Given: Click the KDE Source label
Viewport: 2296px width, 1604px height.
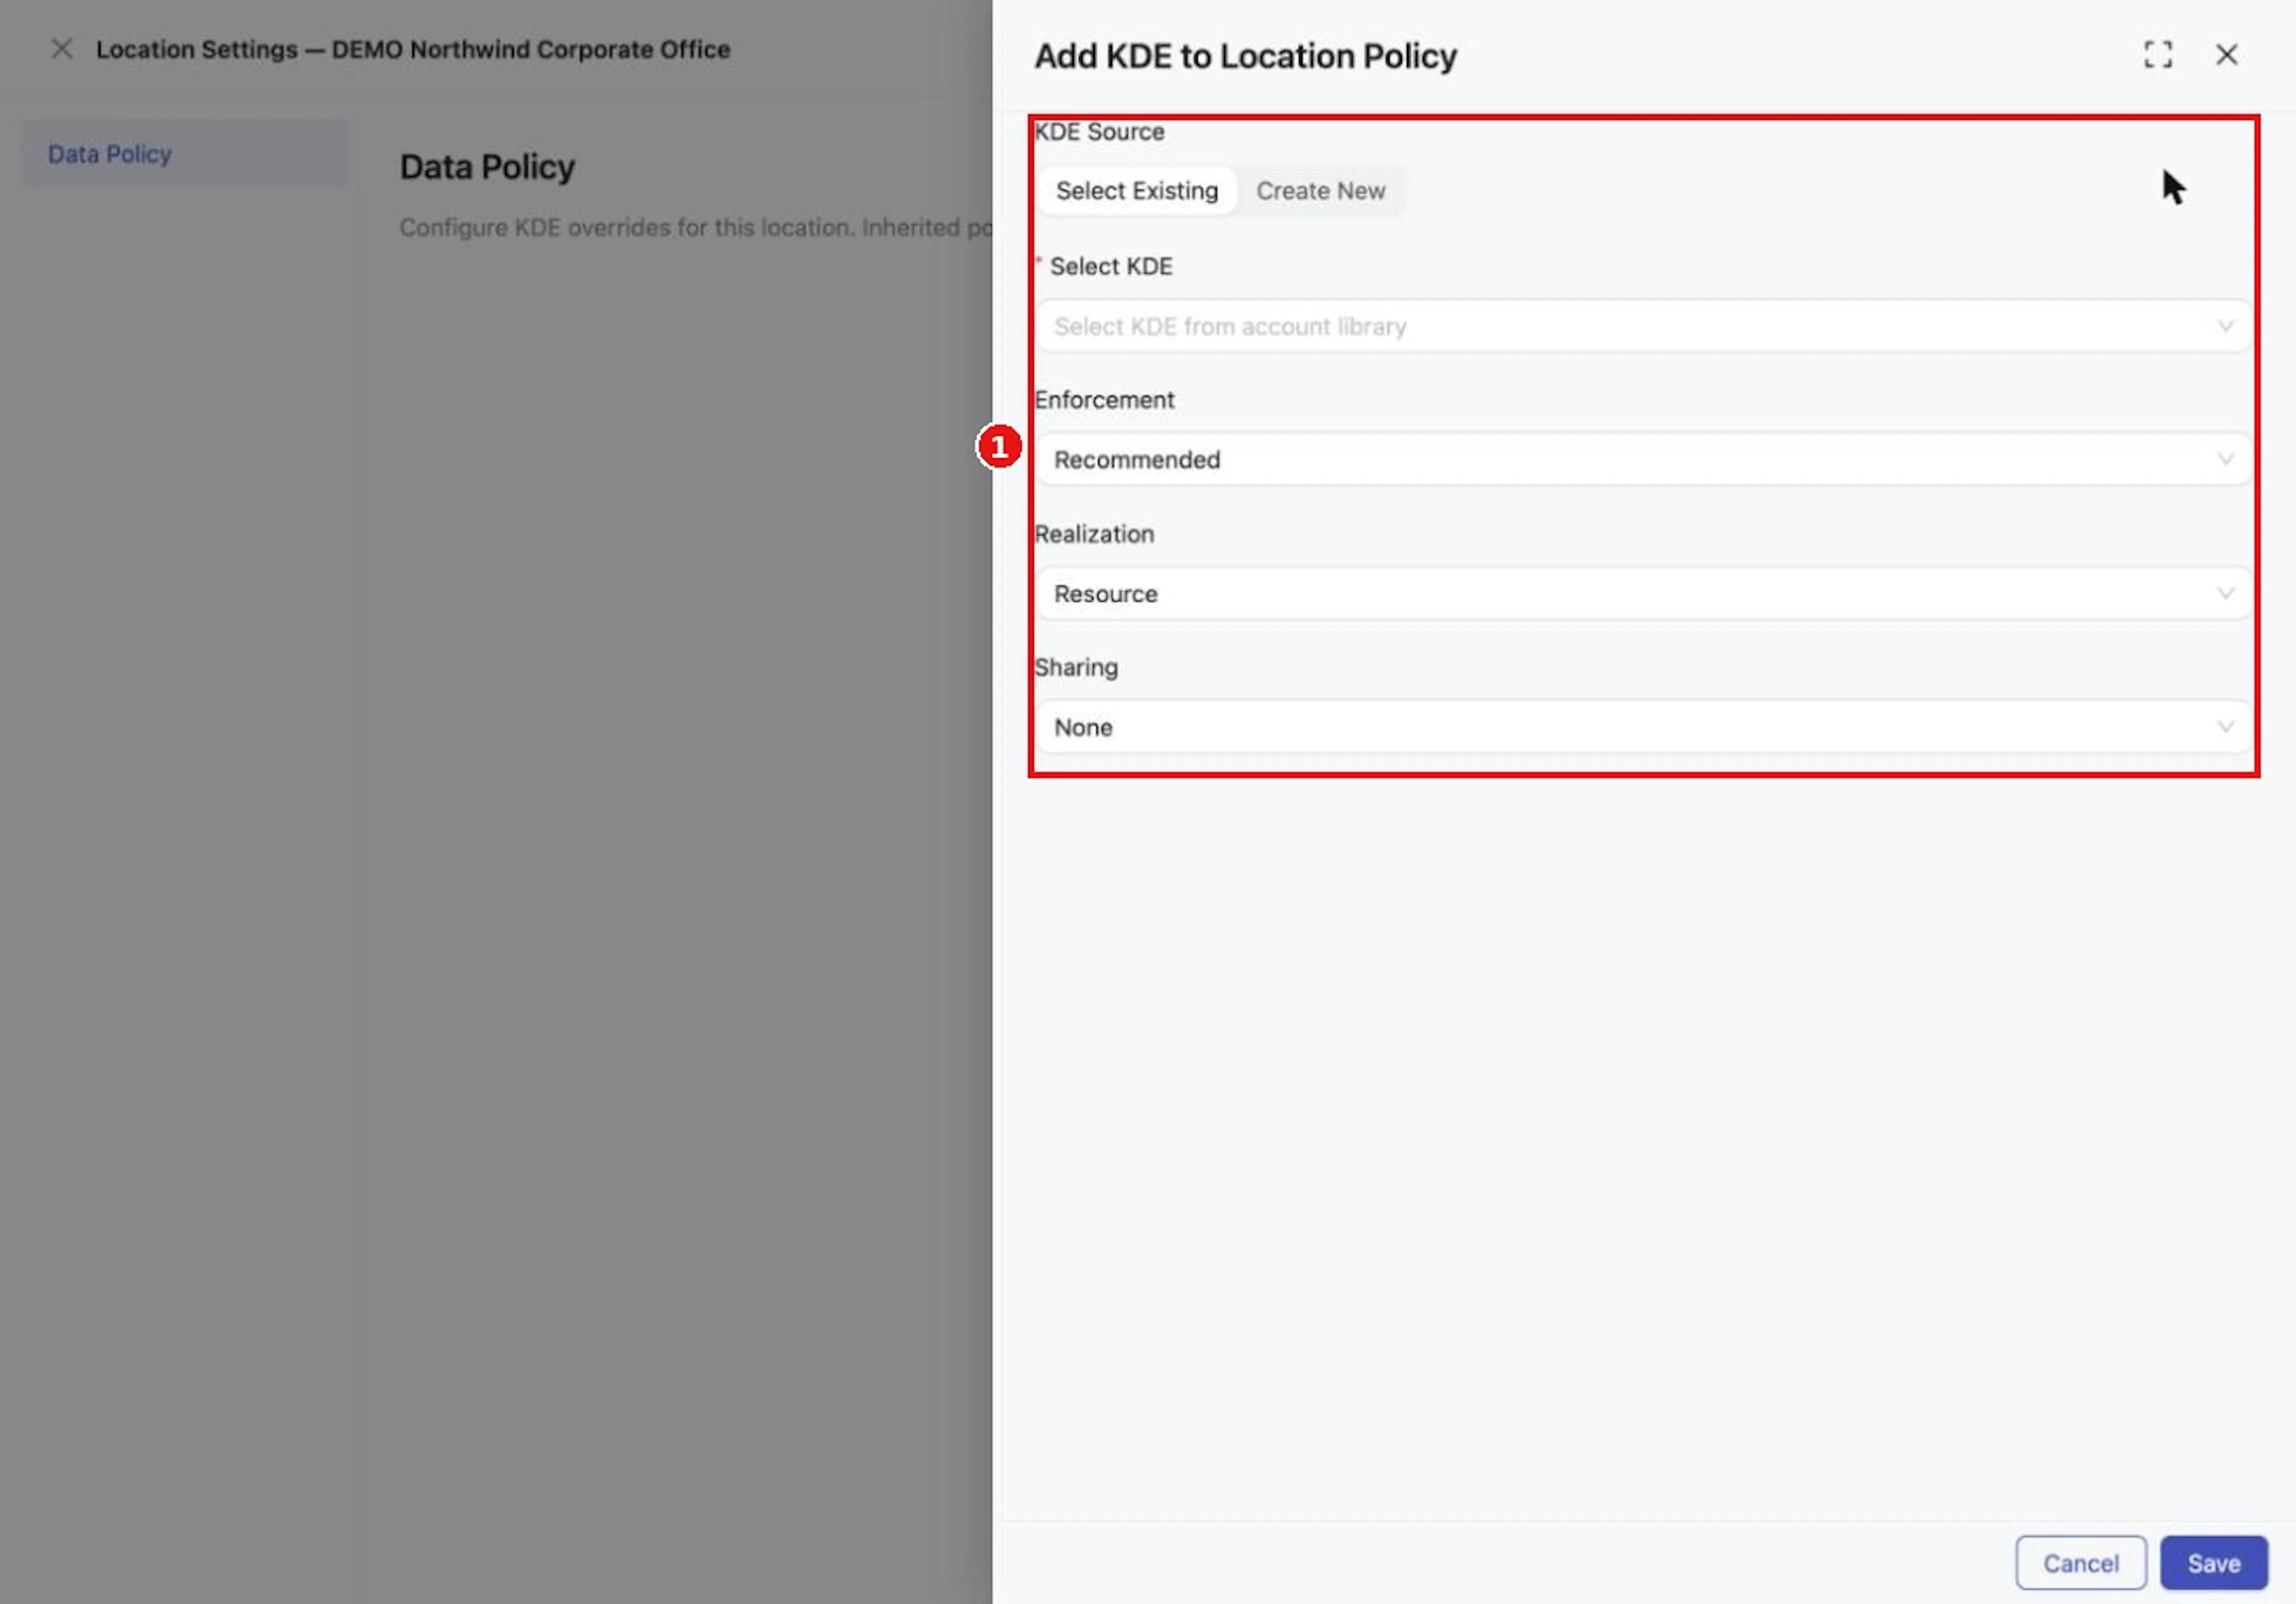Looking at the screenshot, I should click(x=1099, y=132).
